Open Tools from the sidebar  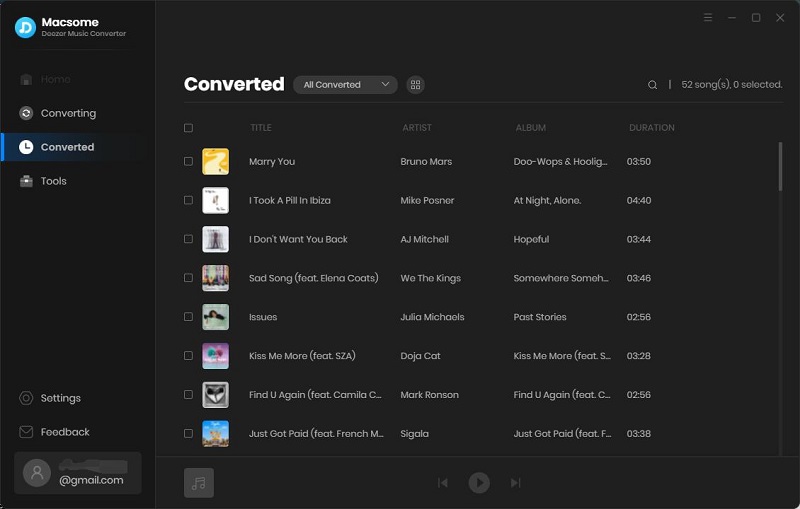53,181
